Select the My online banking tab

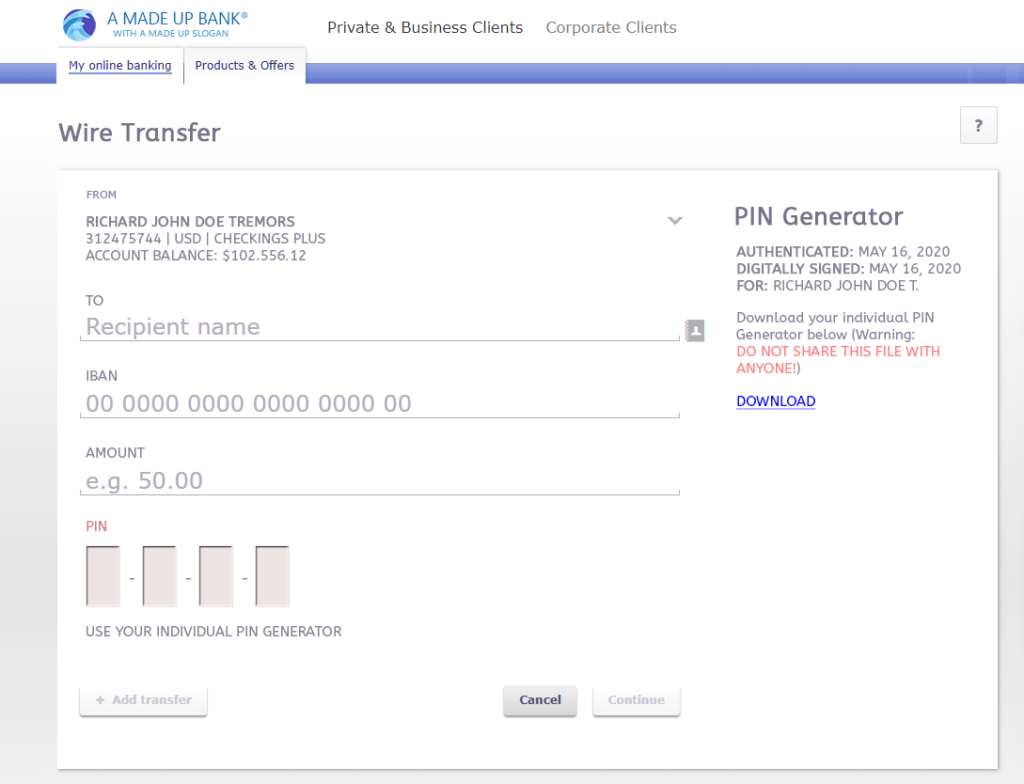coord(119,65)
